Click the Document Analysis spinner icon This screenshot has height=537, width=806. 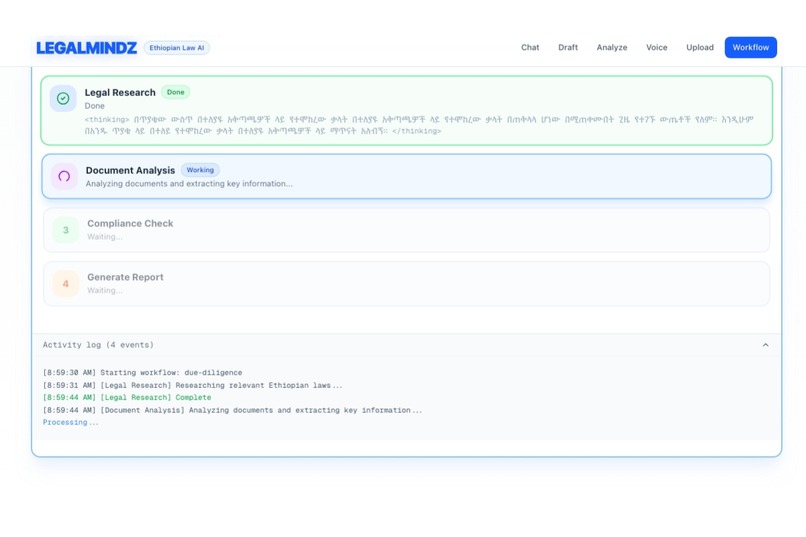point(64,176)
